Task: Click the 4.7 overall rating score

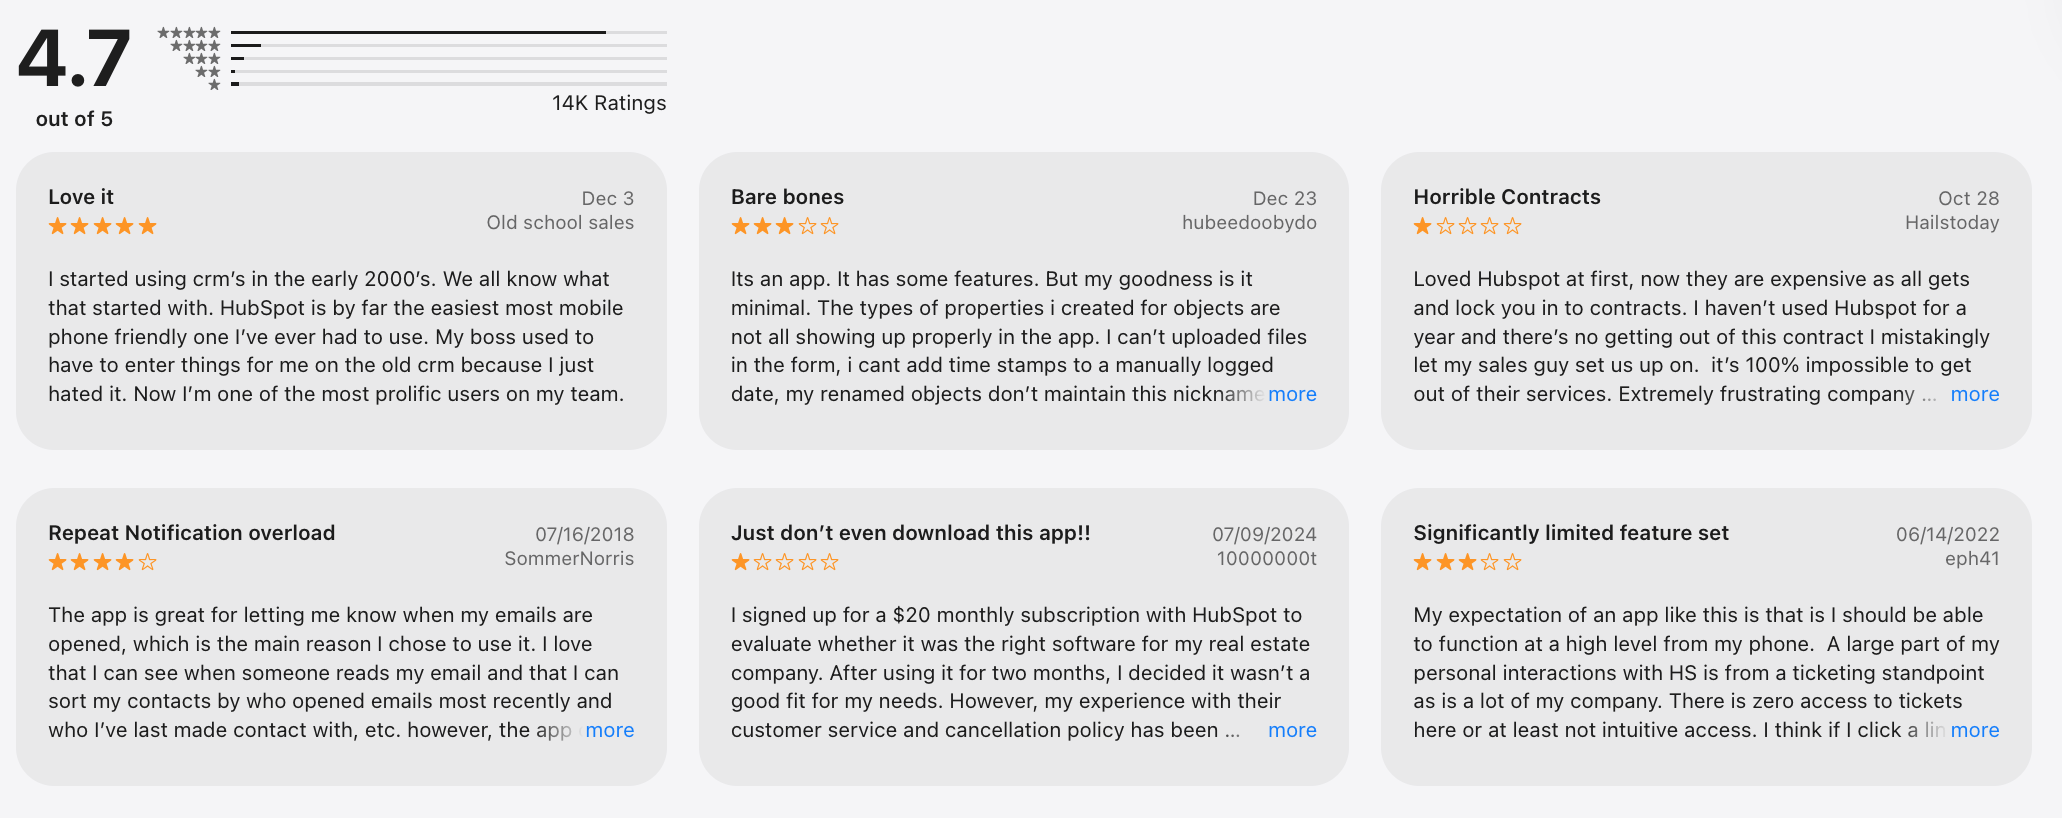Action: [x=74, y=58]
